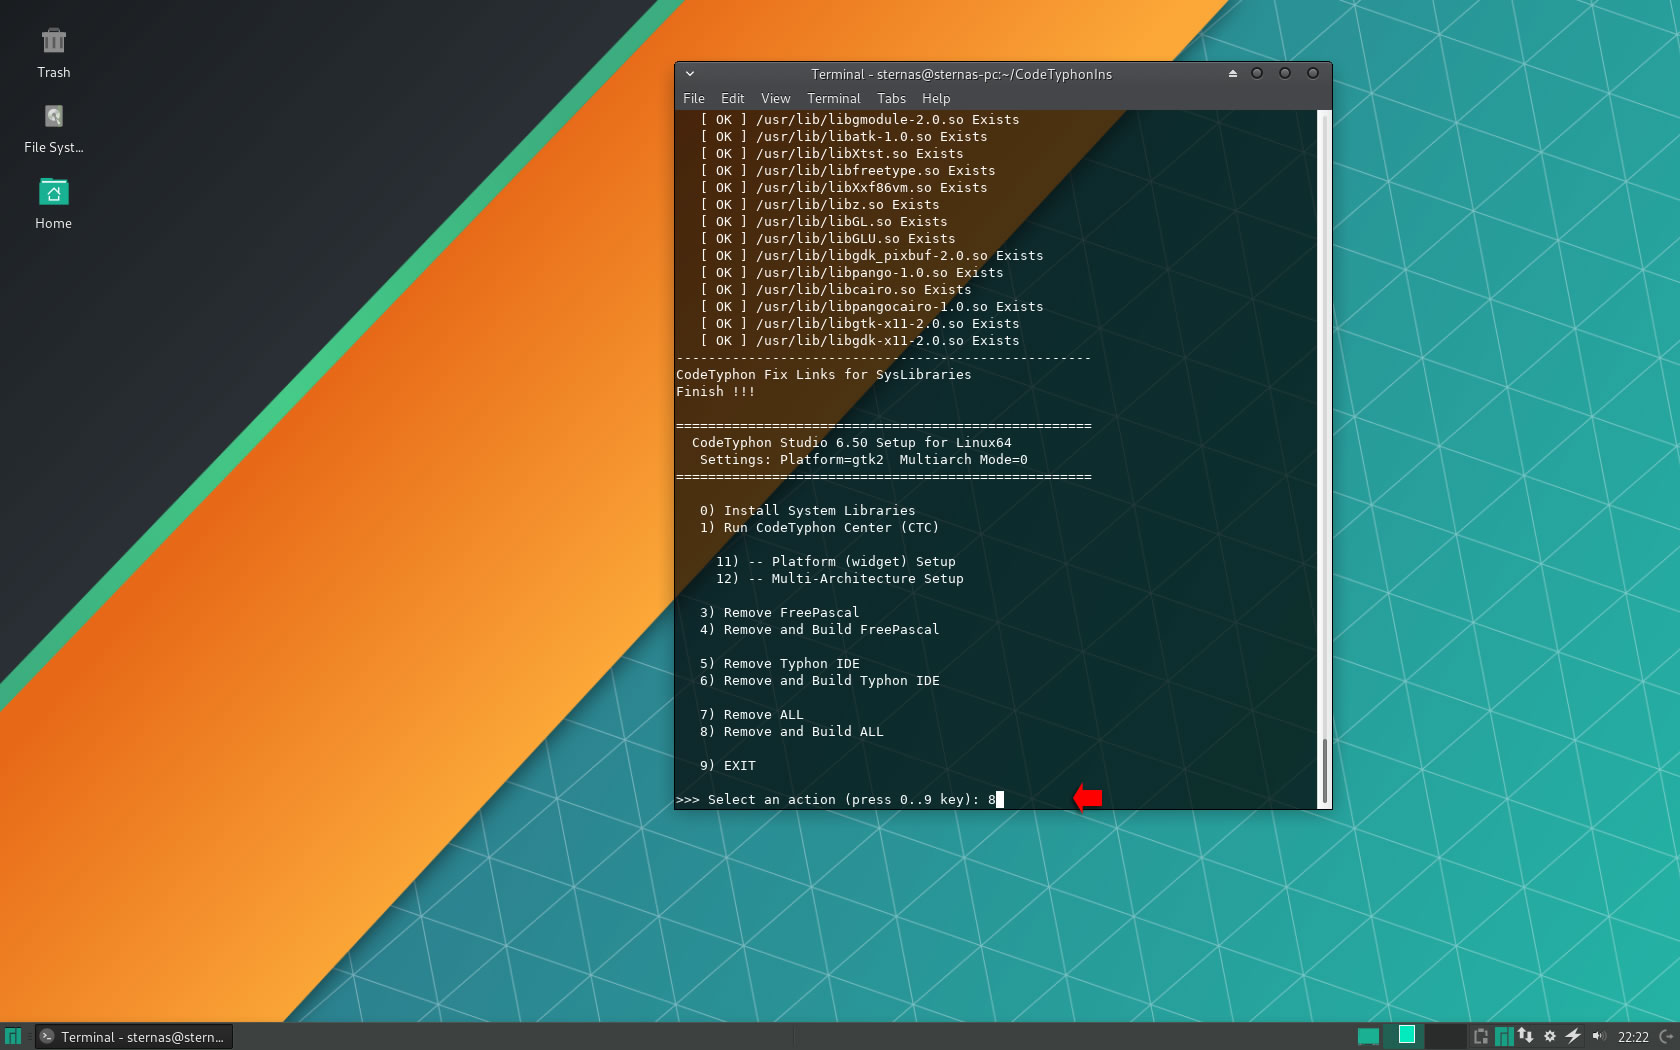Click the libgdk_pixbuf-2.0.so Exists line
1680x1050 pixels.
click(872, 256)
